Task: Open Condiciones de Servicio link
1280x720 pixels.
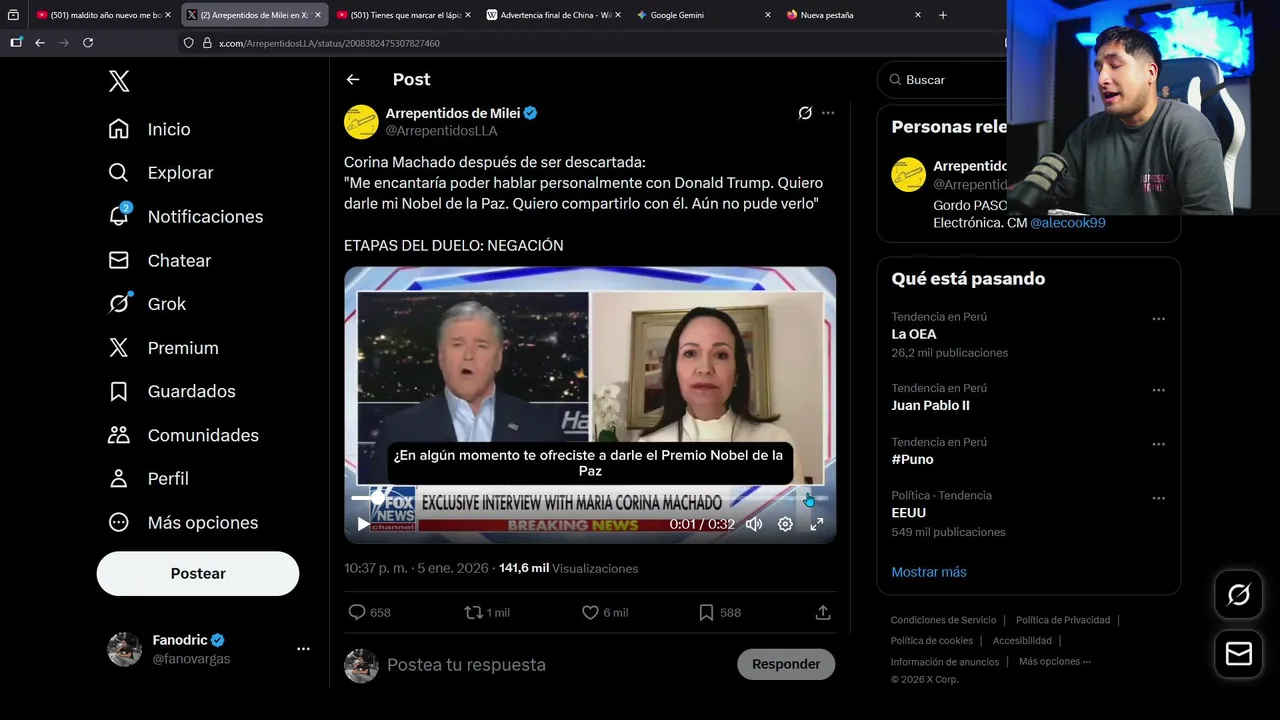Action: click(944, 620)
